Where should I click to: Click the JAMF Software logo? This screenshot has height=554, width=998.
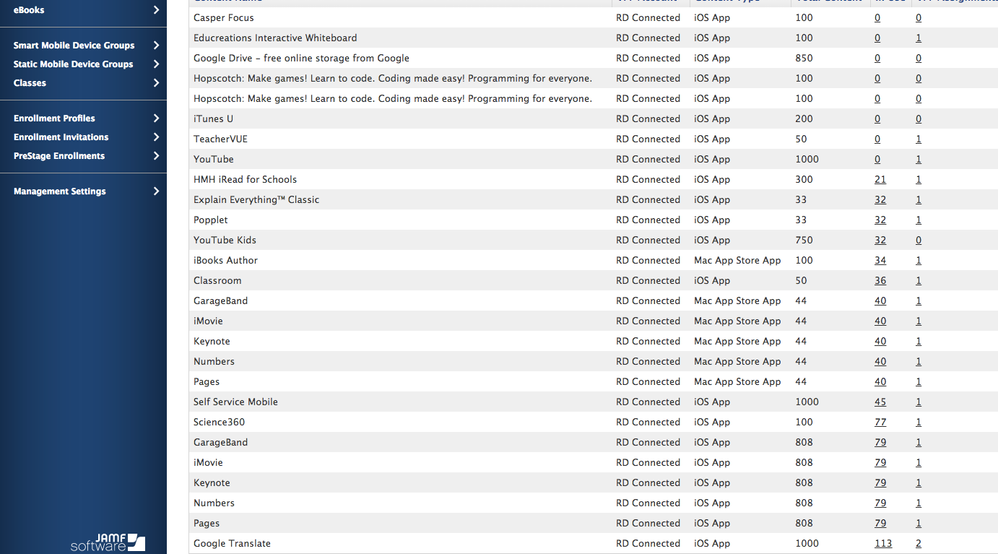[x=108, y=542]
